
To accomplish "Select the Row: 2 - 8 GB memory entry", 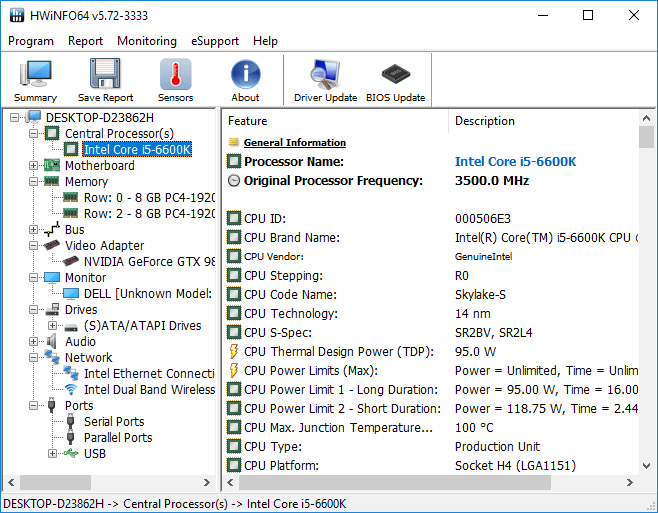I will [149, 213].
